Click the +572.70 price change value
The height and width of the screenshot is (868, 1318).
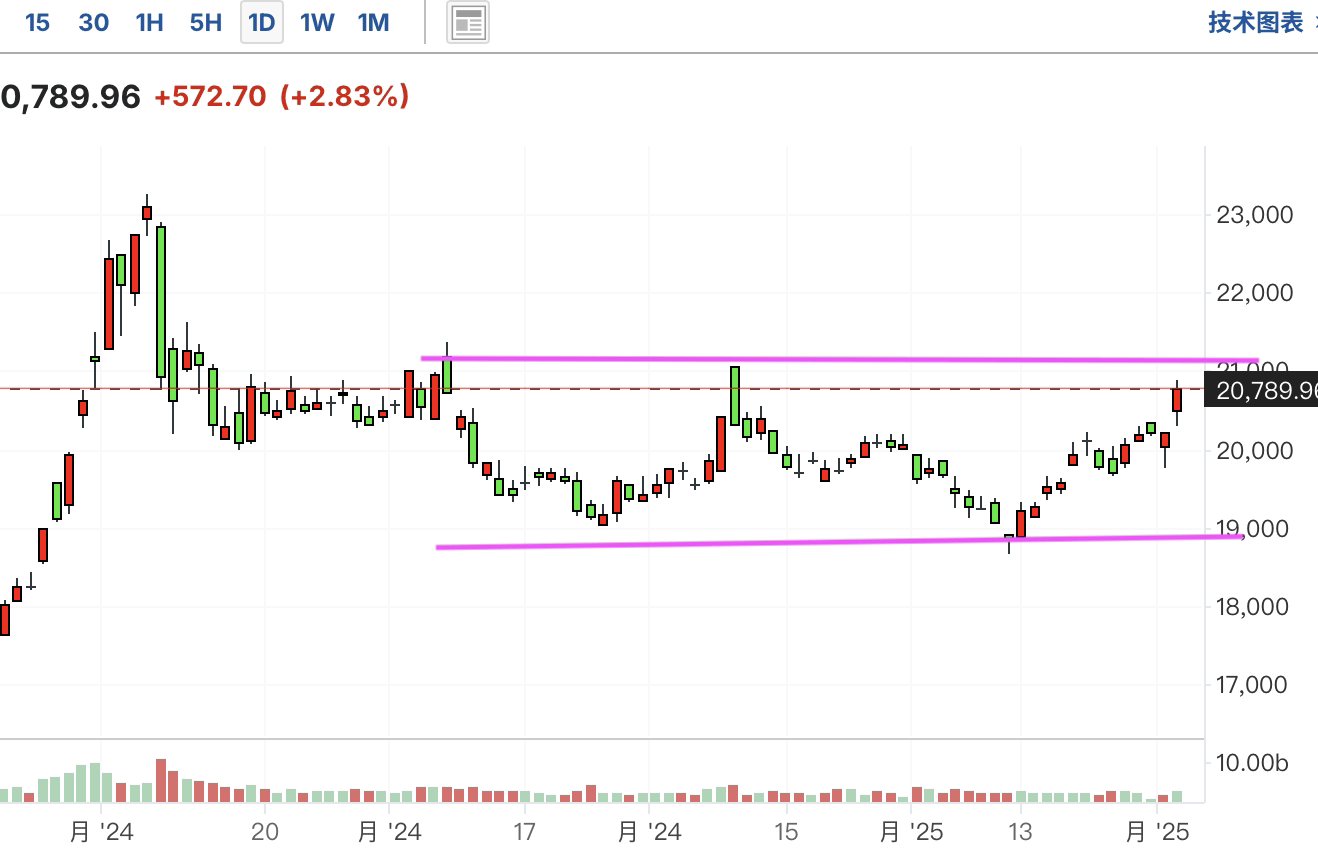click(210, 97)
